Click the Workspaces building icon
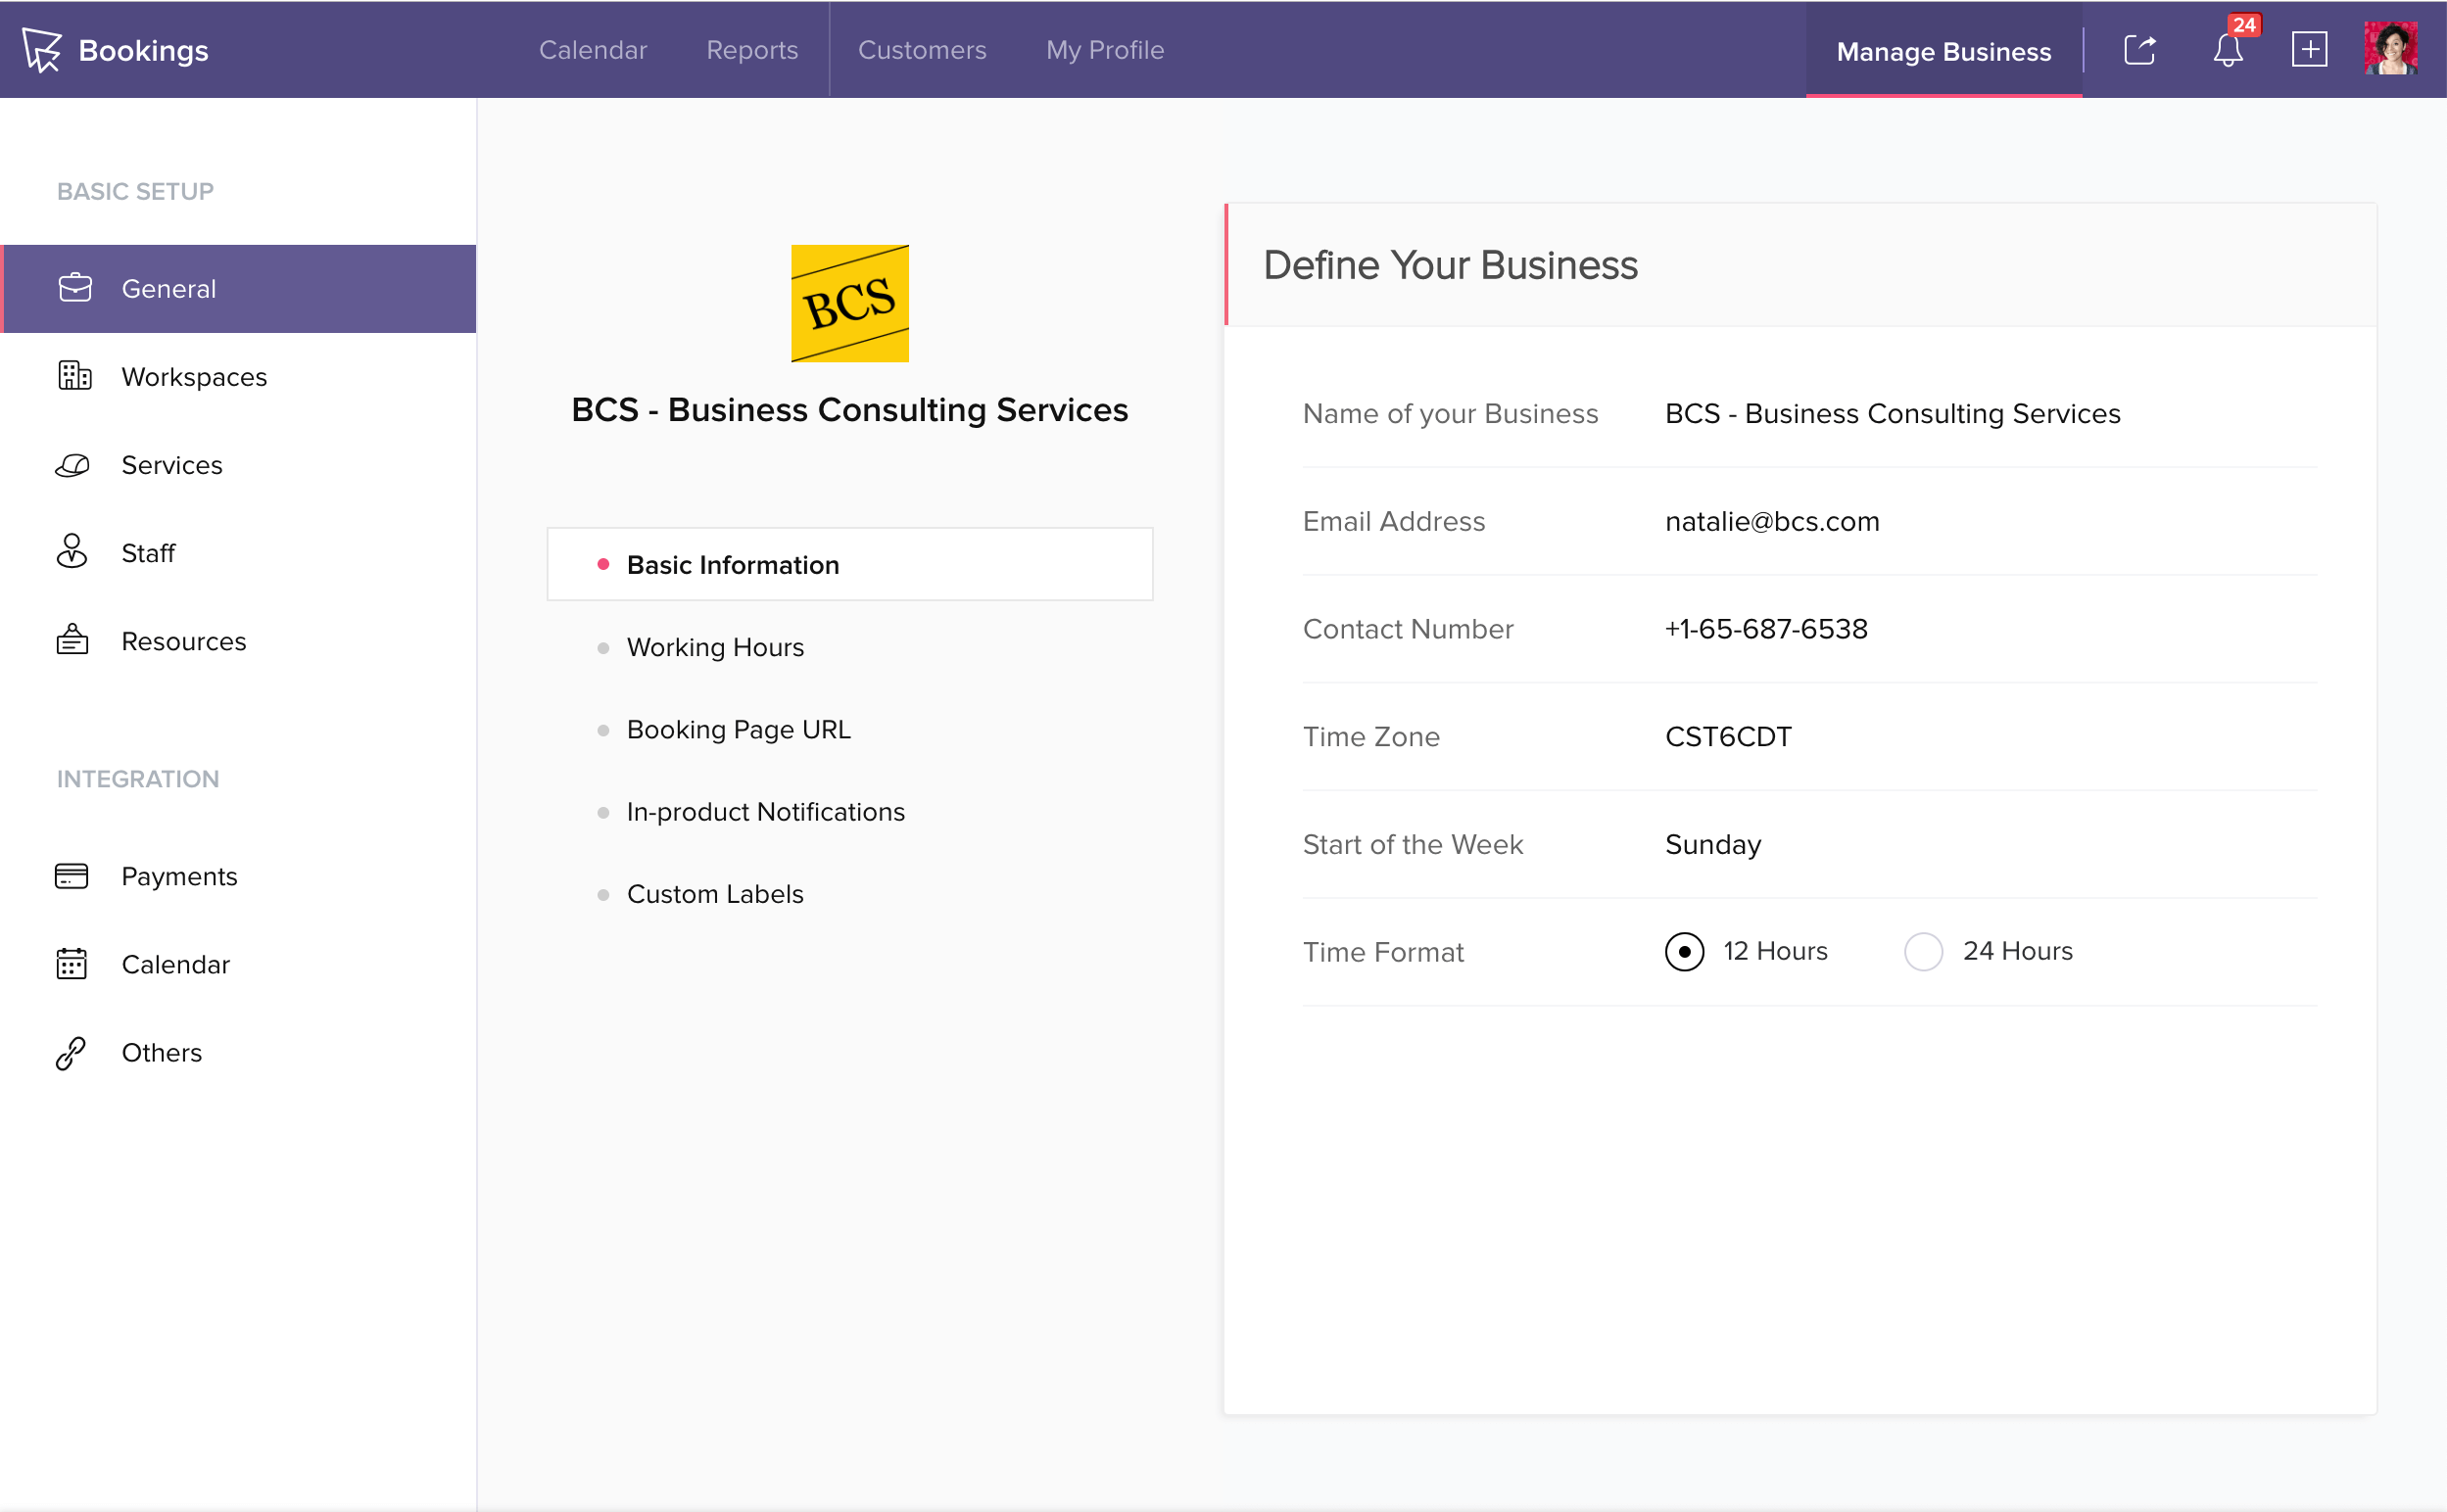2447x1512 pixels. click(x=74, y=376)
